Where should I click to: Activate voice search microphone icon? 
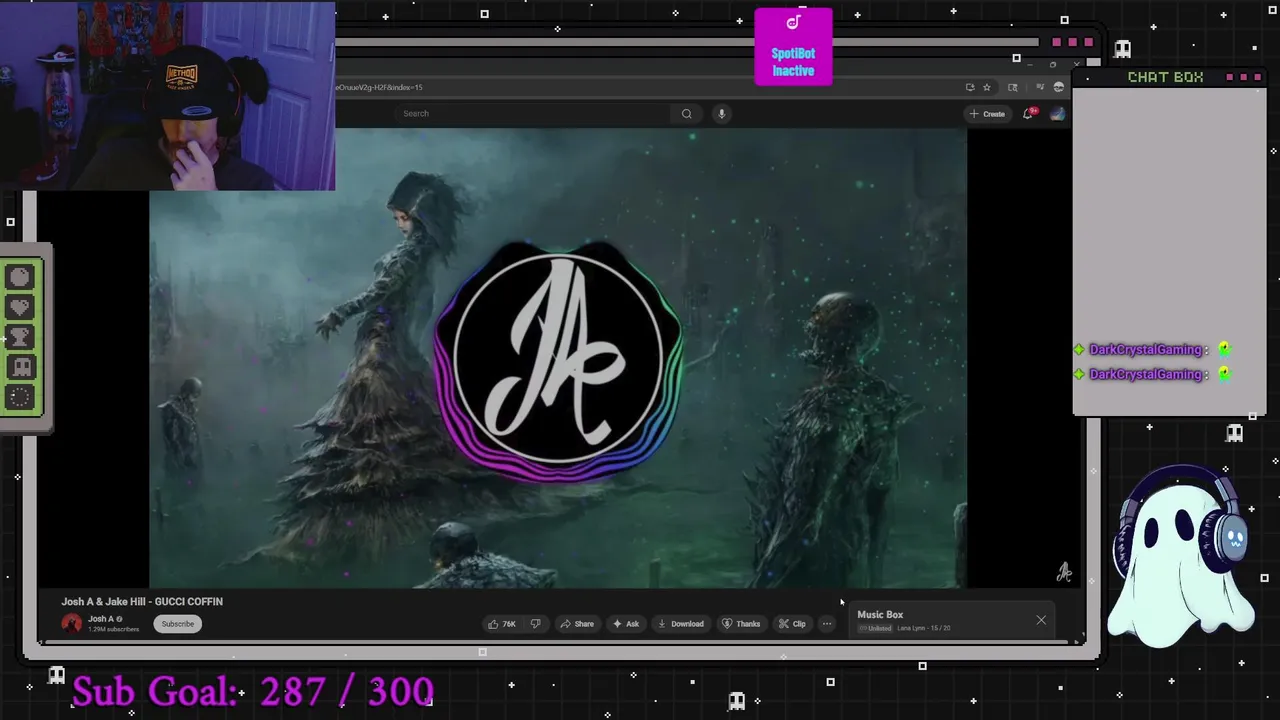tap(721, 113)
